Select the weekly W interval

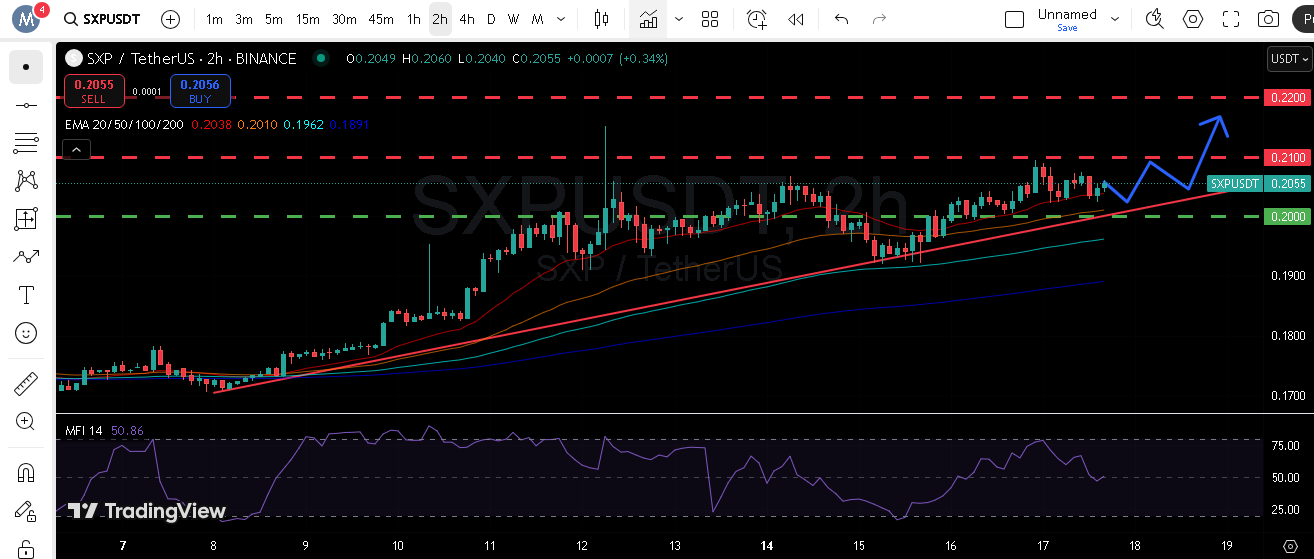click(513, 19)
